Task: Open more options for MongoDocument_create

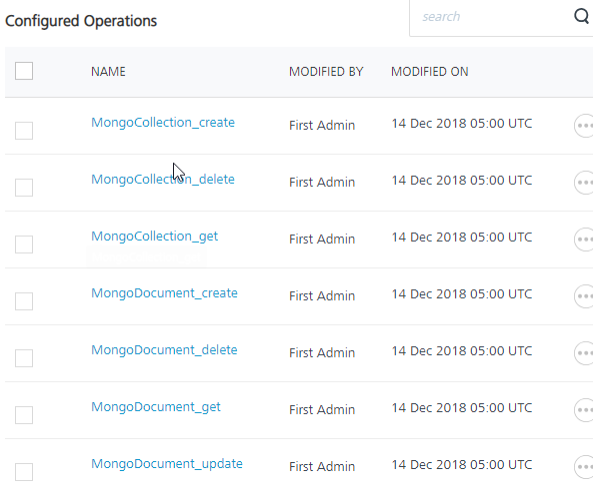Action: 584,296
